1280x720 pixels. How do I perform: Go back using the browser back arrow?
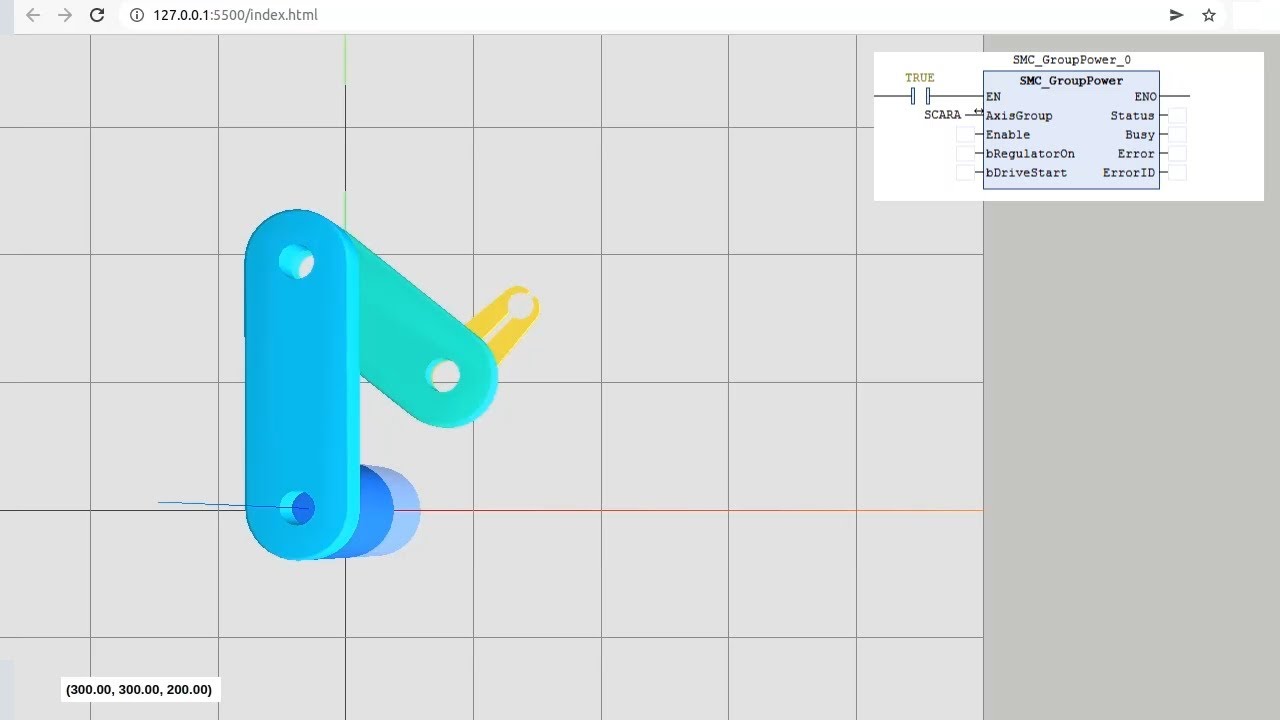pos(33,15)
